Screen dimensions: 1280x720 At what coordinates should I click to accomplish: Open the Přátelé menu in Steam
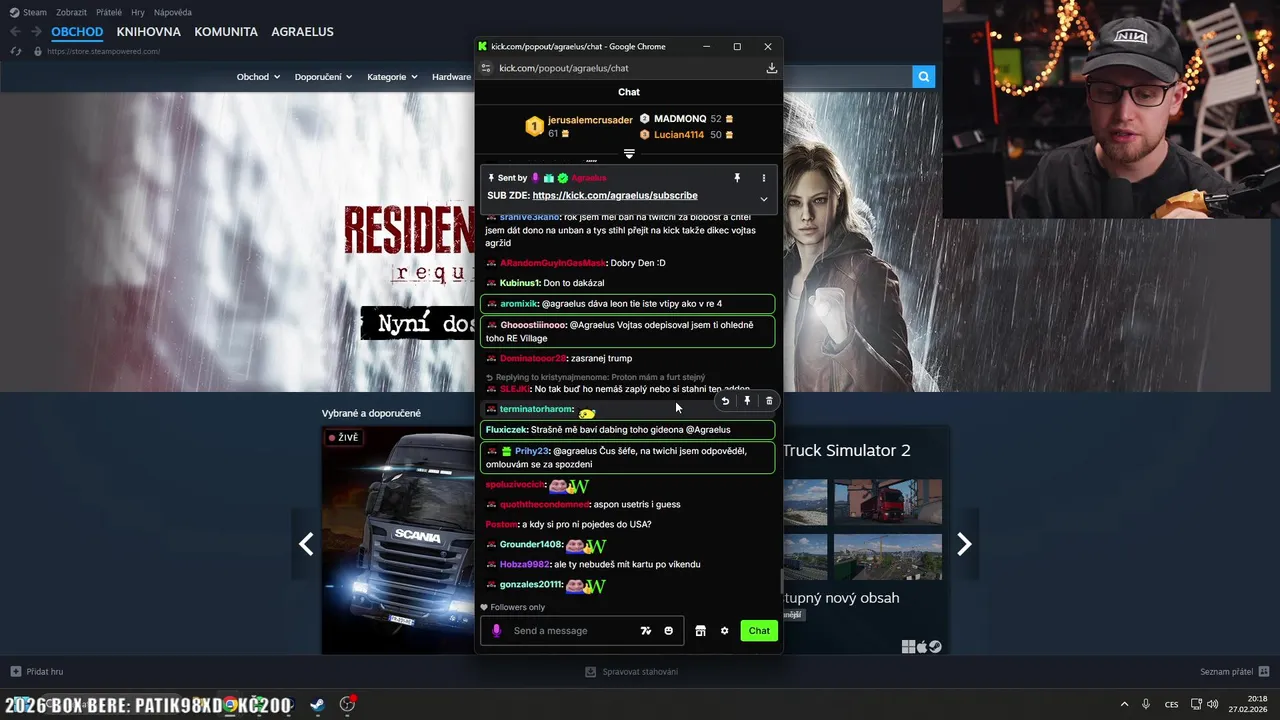click(109, 12)
